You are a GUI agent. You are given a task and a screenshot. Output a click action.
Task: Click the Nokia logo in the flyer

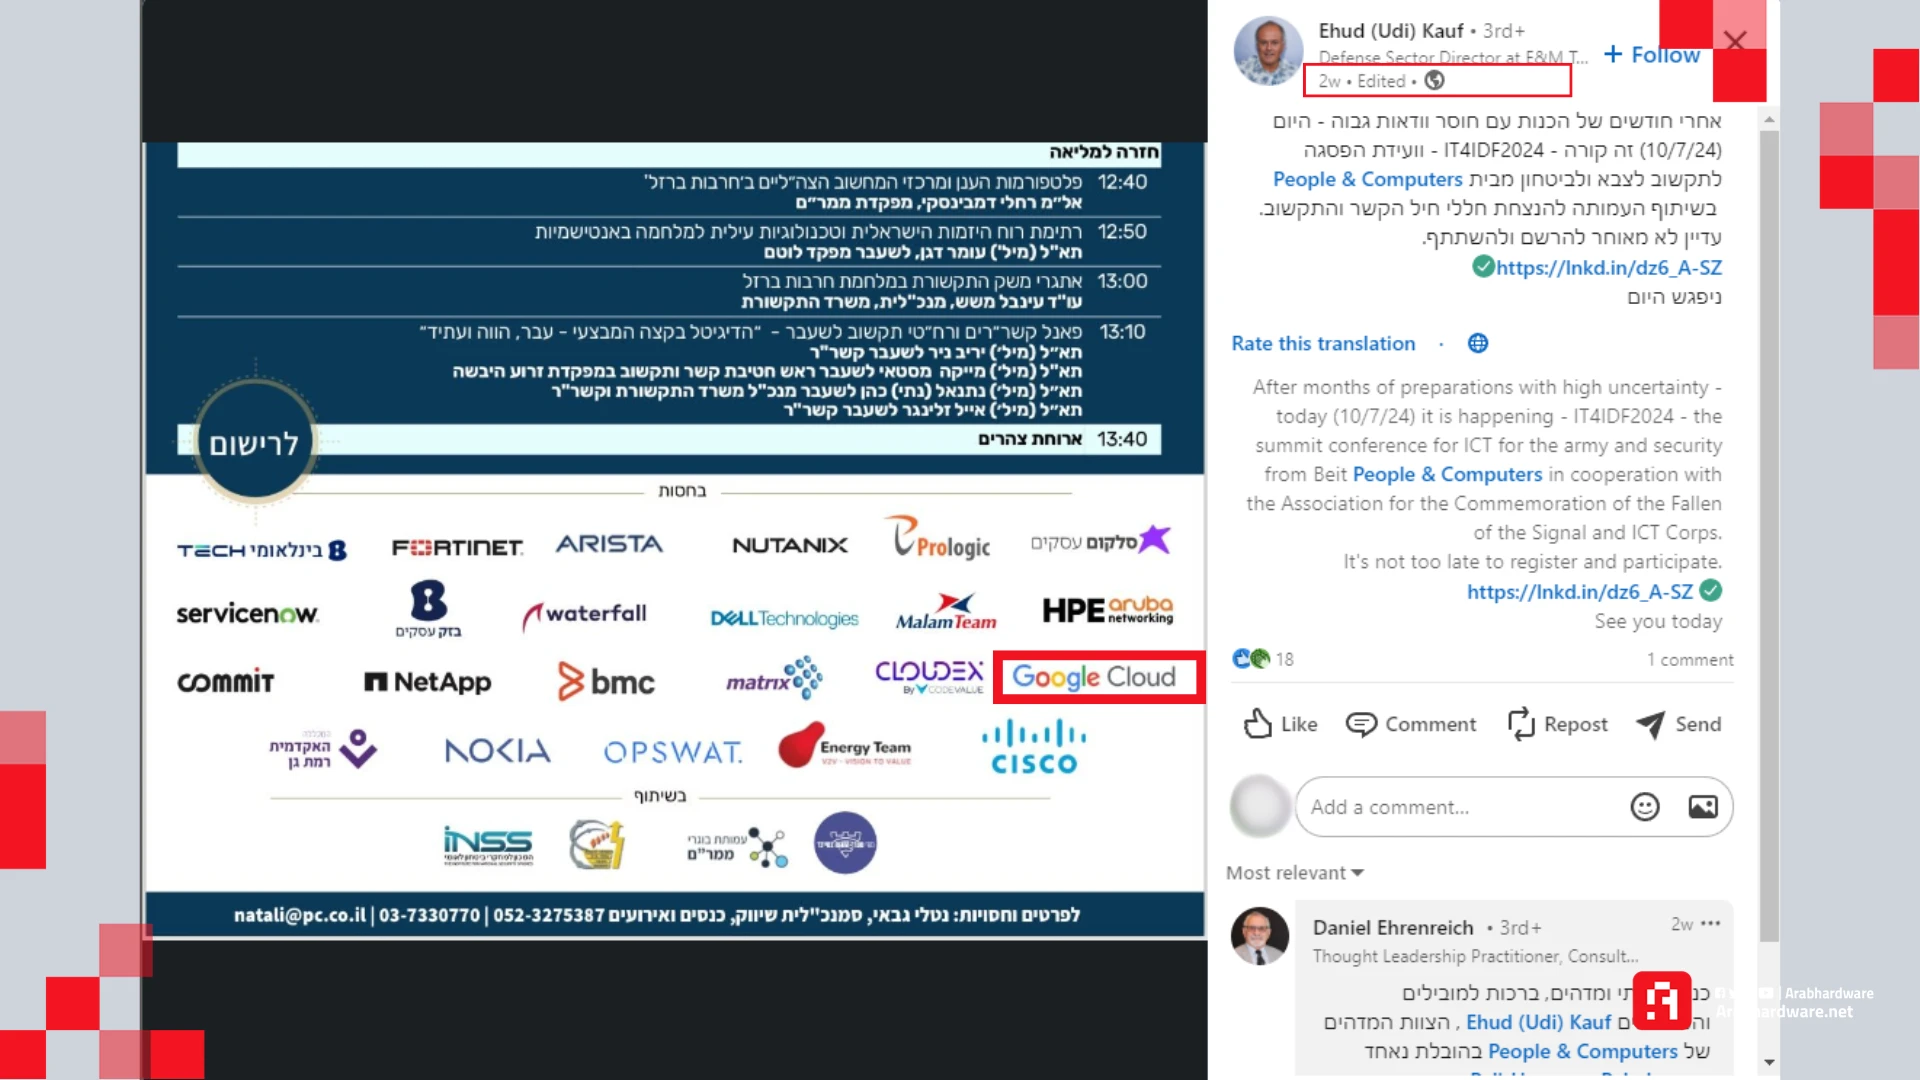[x=497, y=750]
